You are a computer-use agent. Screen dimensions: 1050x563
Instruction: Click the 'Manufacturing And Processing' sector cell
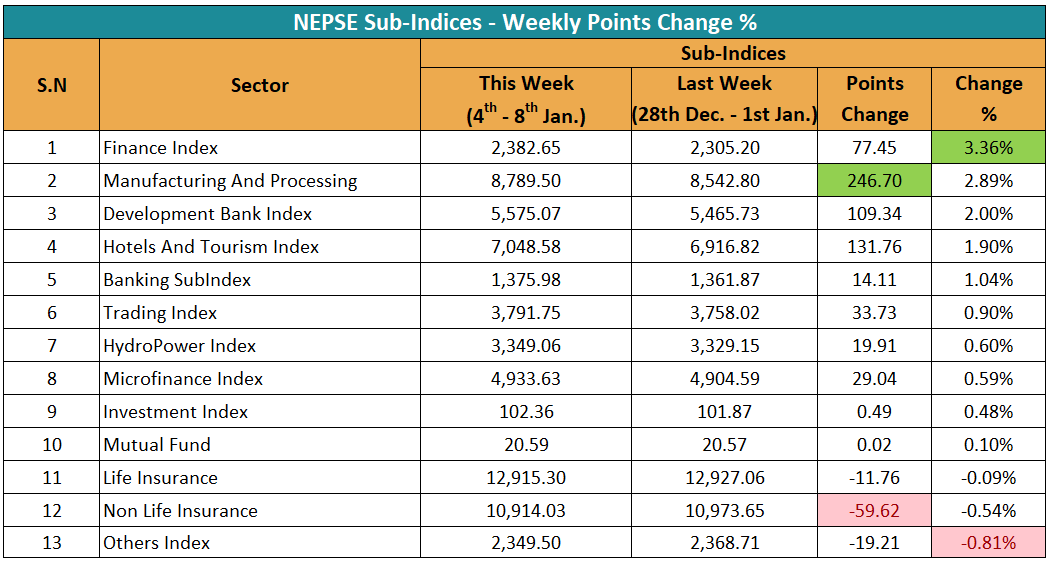click(230, 181)
